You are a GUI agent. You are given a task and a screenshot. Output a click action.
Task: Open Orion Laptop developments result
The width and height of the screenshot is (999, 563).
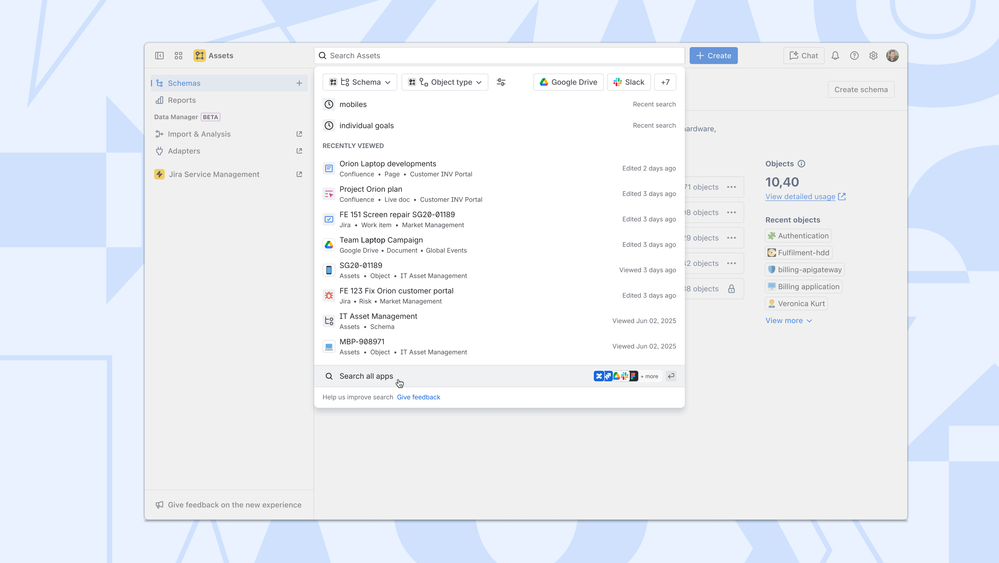(500, 168)
